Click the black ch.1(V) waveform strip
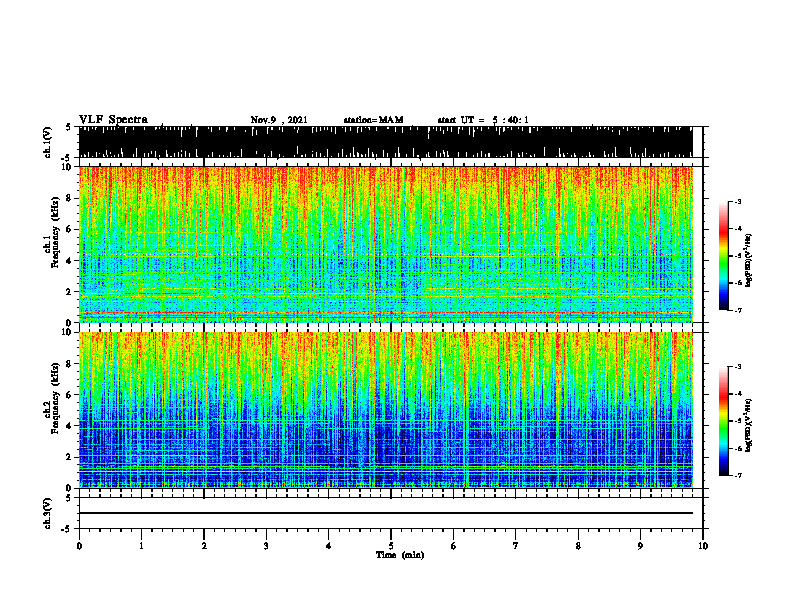The image size is (792, 612). tap(385, 142)
